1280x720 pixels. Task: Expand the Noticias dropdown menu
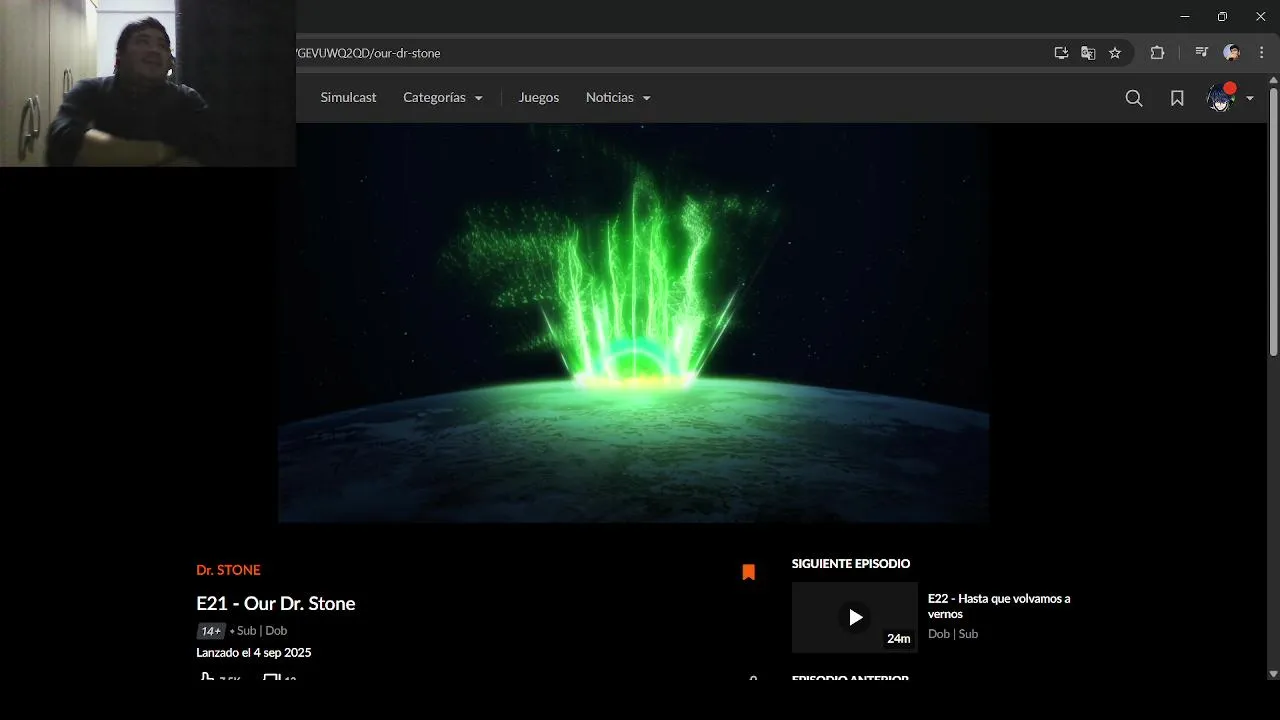click(618, 97)
